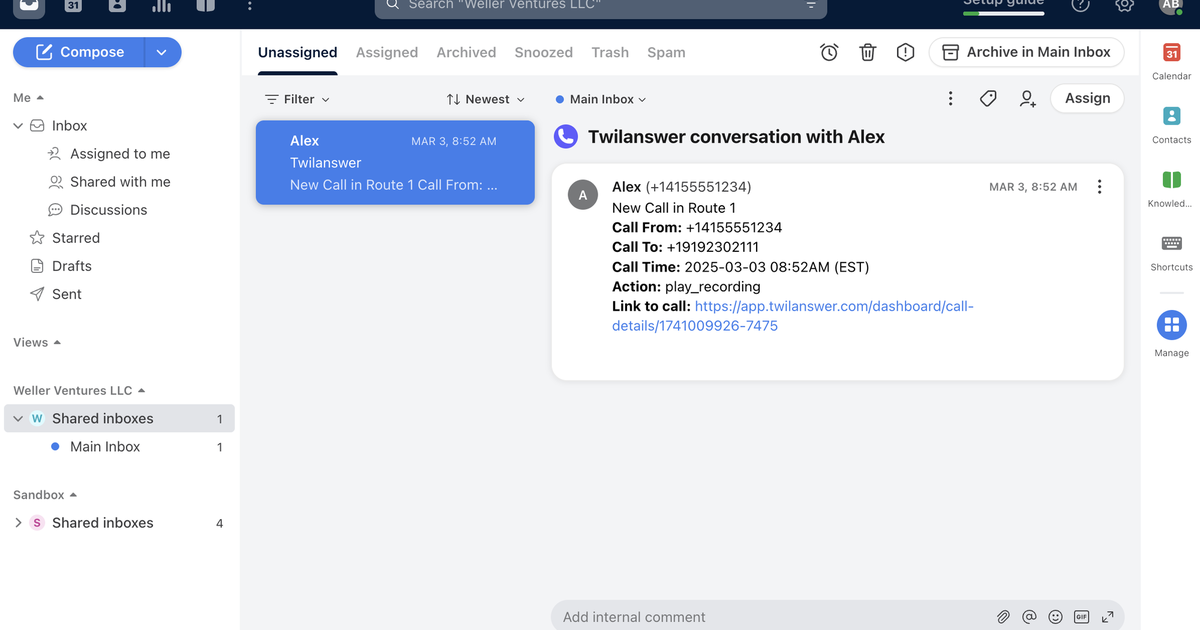Switch to the Assigned tab

click(x=387, y=52)
